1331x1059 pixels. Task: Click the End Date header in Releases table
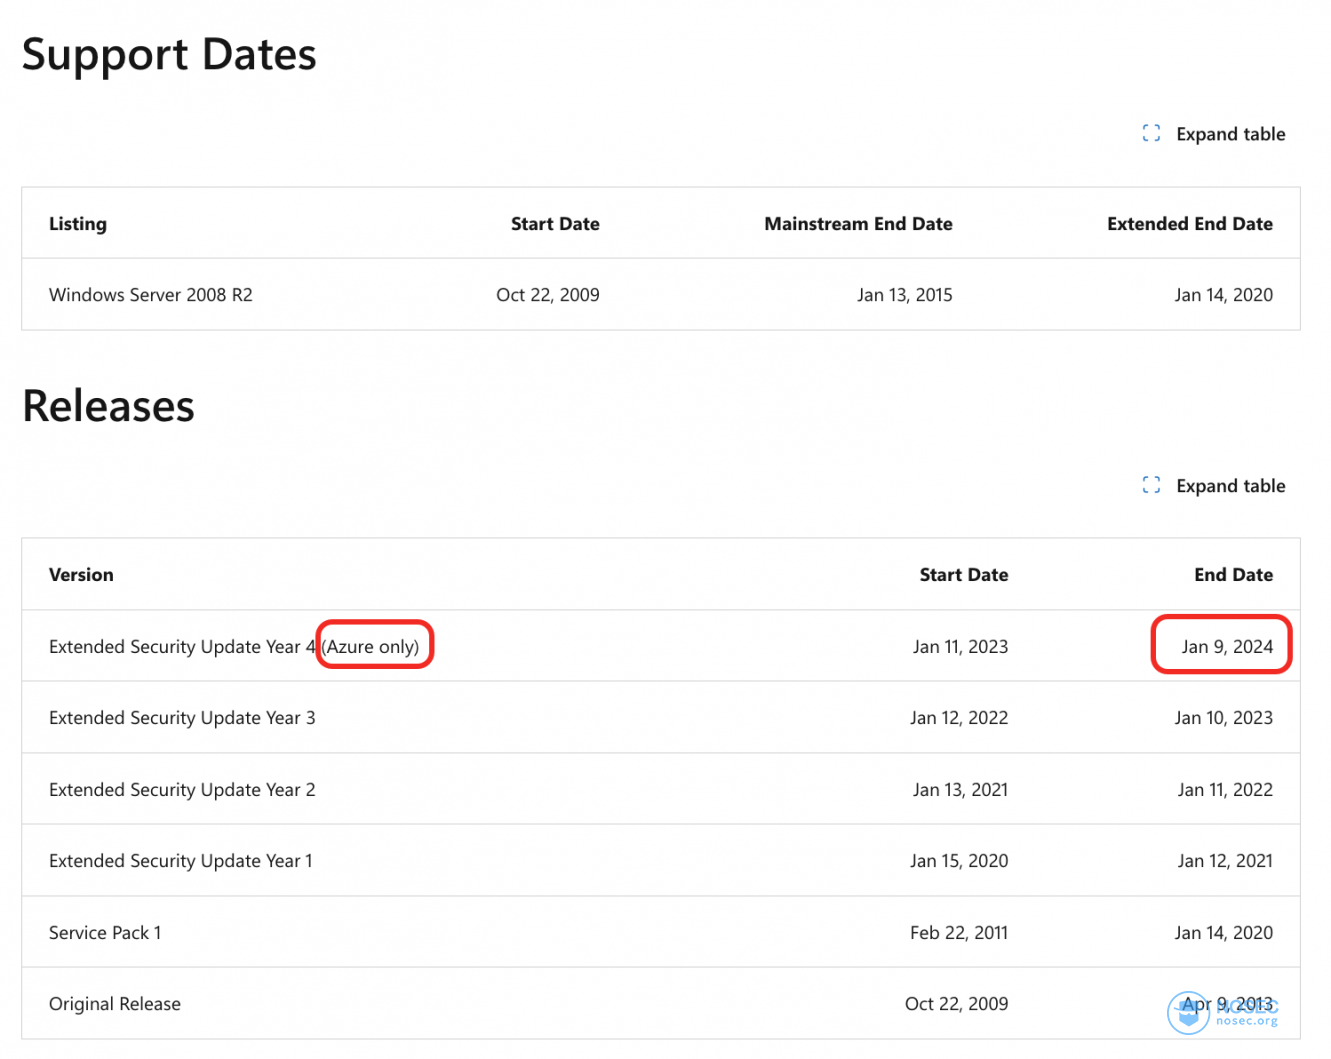point(1233,575)
